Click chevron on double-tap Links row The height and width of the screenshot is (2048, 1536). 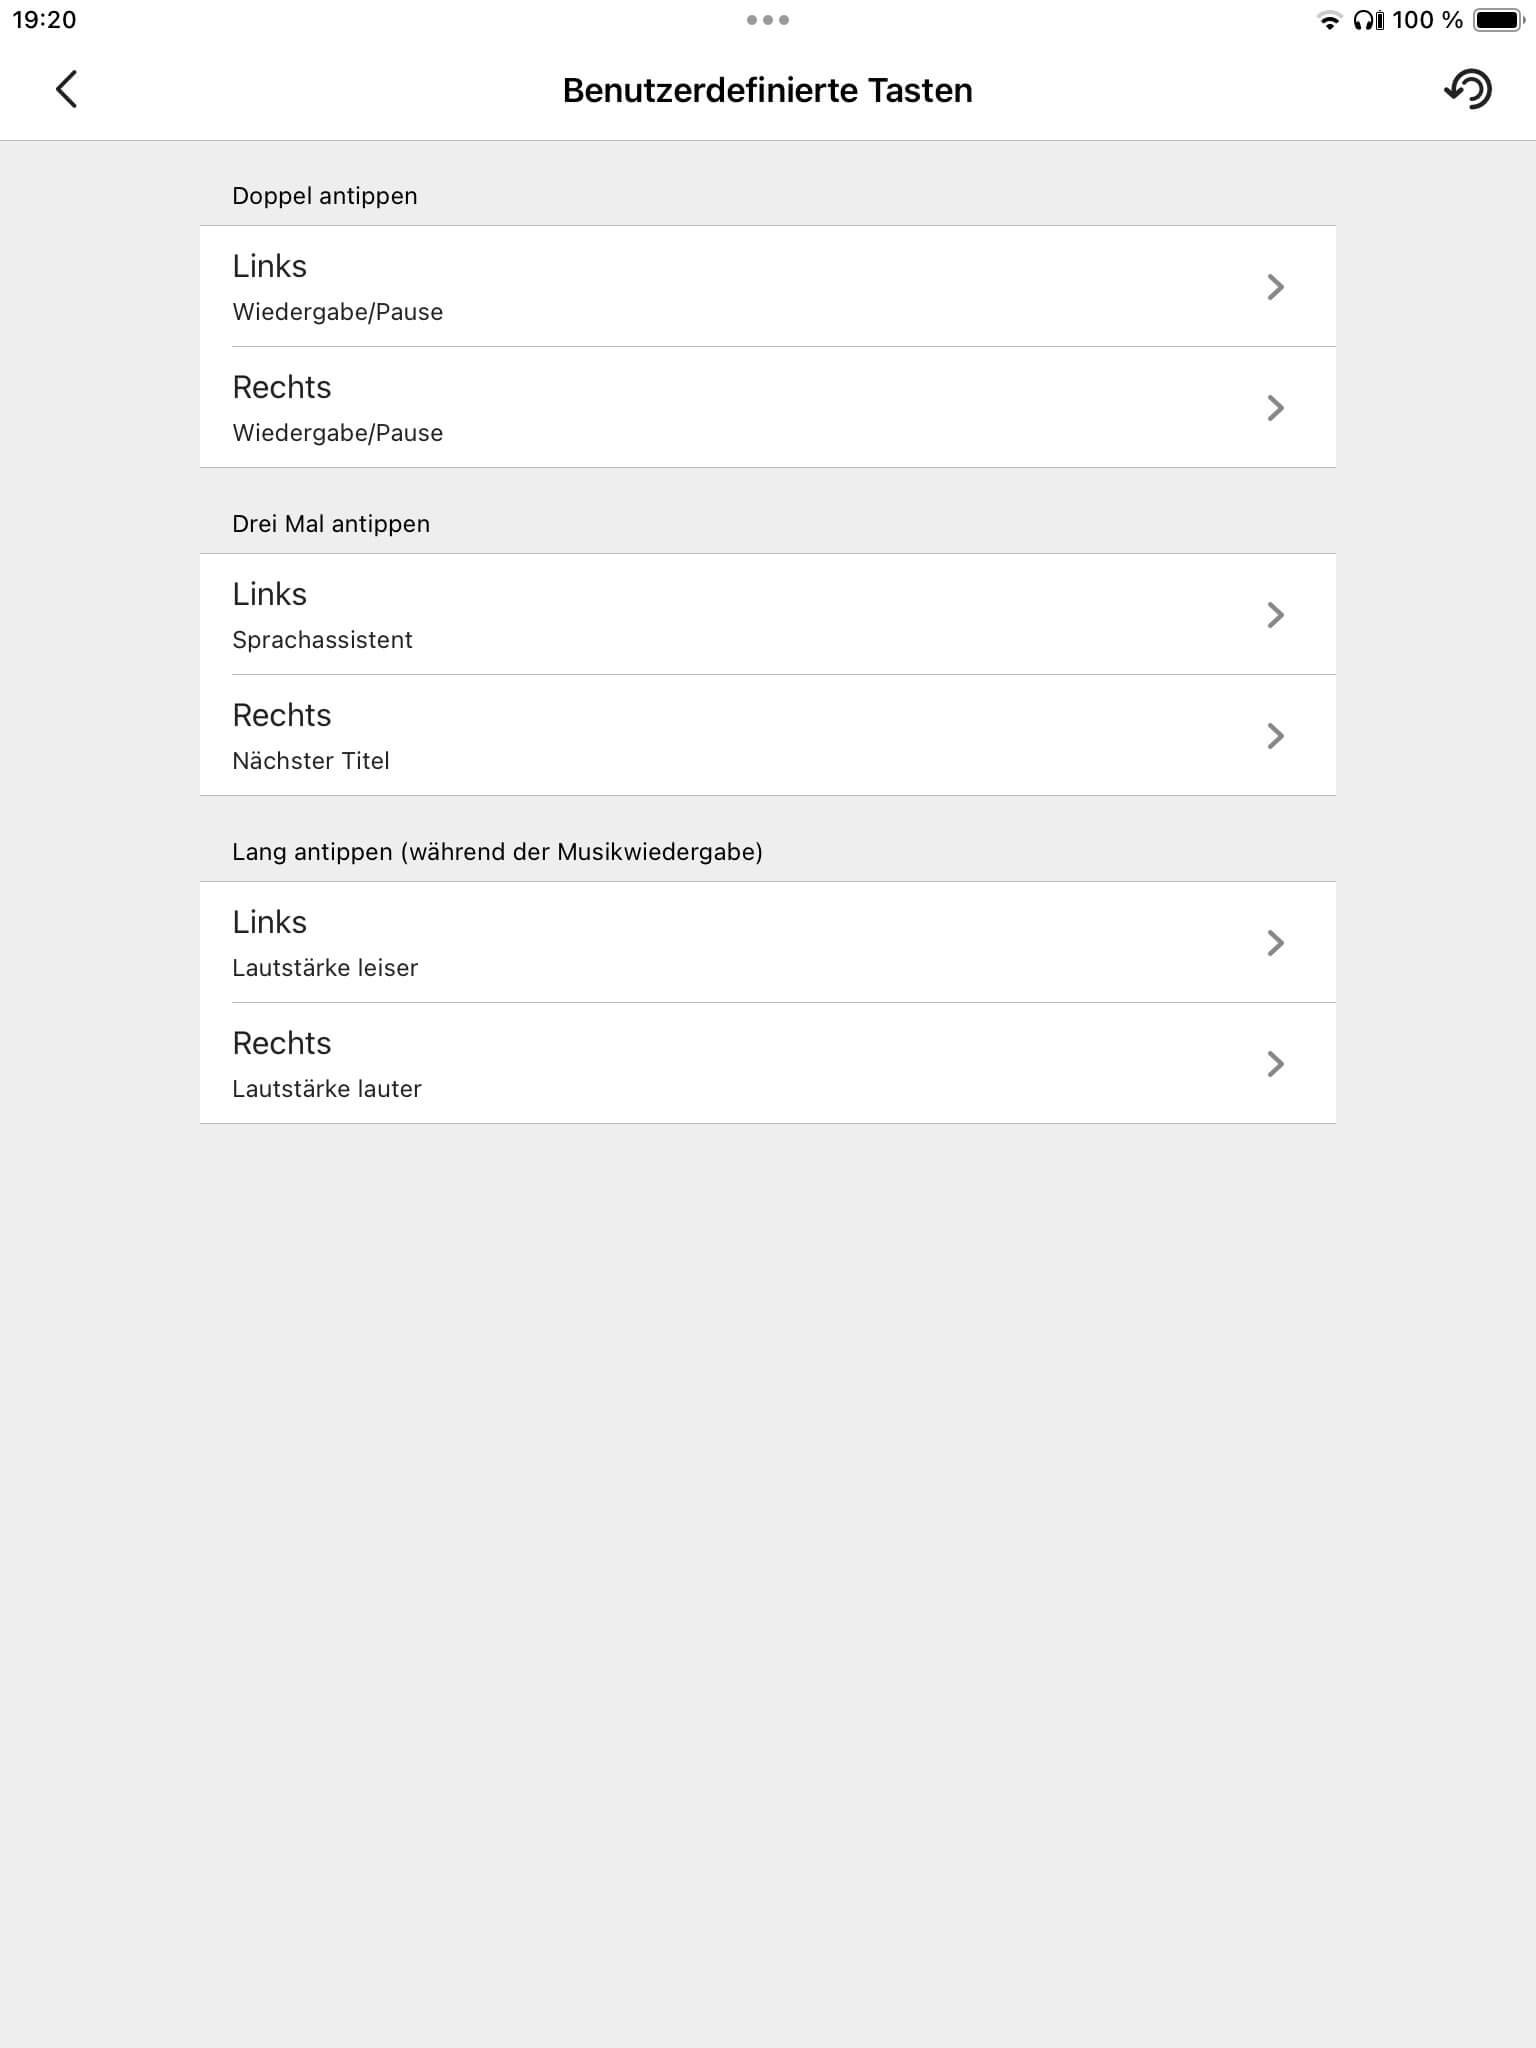point(1275,287)
